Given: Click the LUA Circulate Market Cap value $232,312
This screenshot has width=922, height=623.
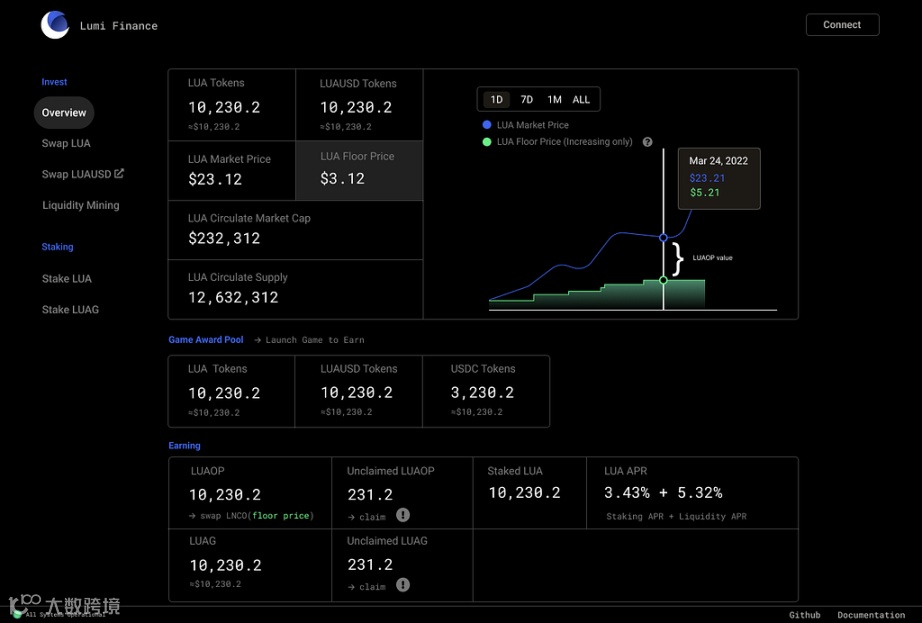Looking at the screenshot, I should (x=224, y=238).
